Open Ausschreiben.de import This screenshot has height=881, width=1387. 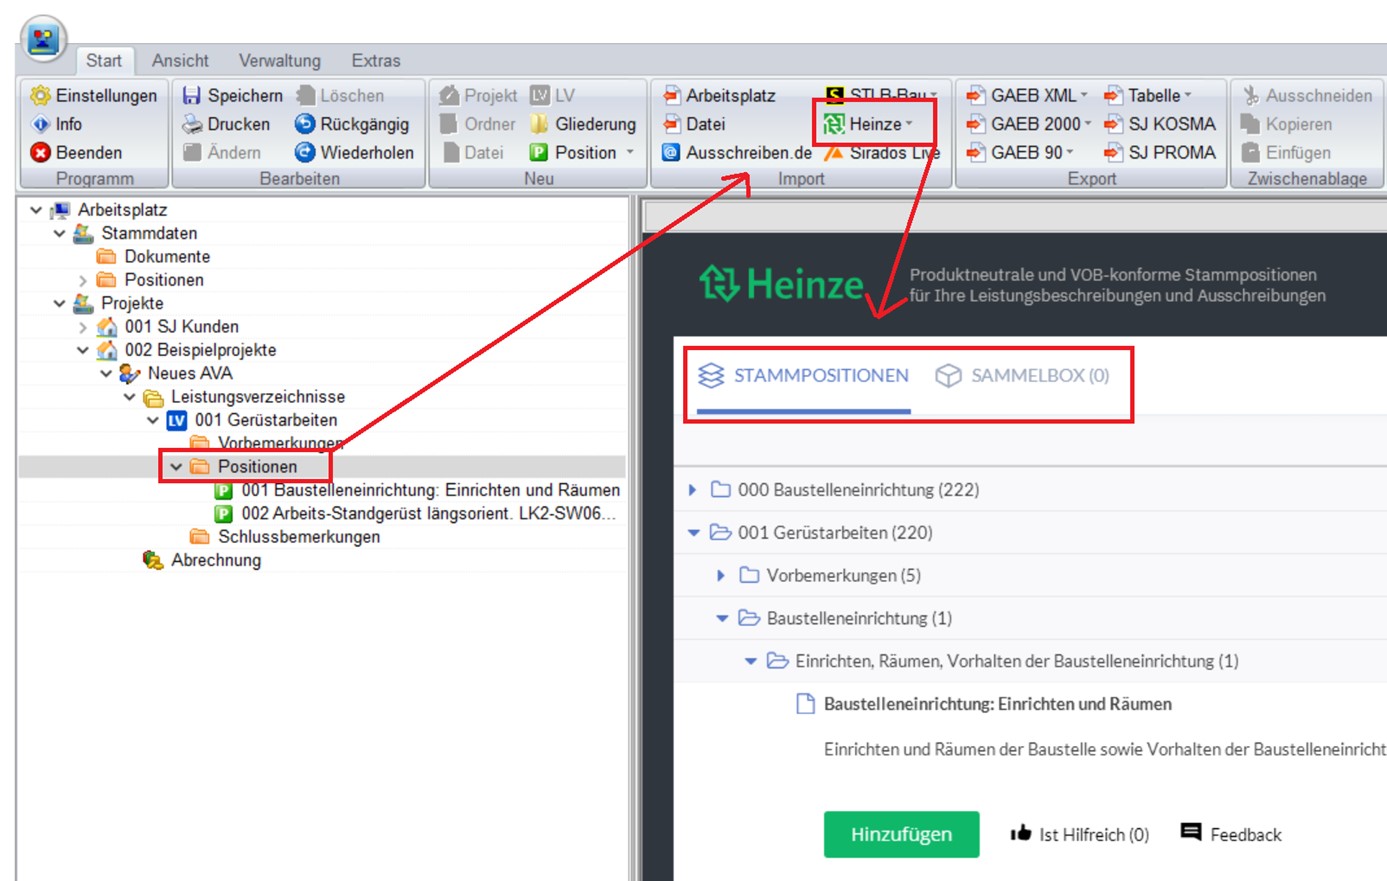coord(737,152)
